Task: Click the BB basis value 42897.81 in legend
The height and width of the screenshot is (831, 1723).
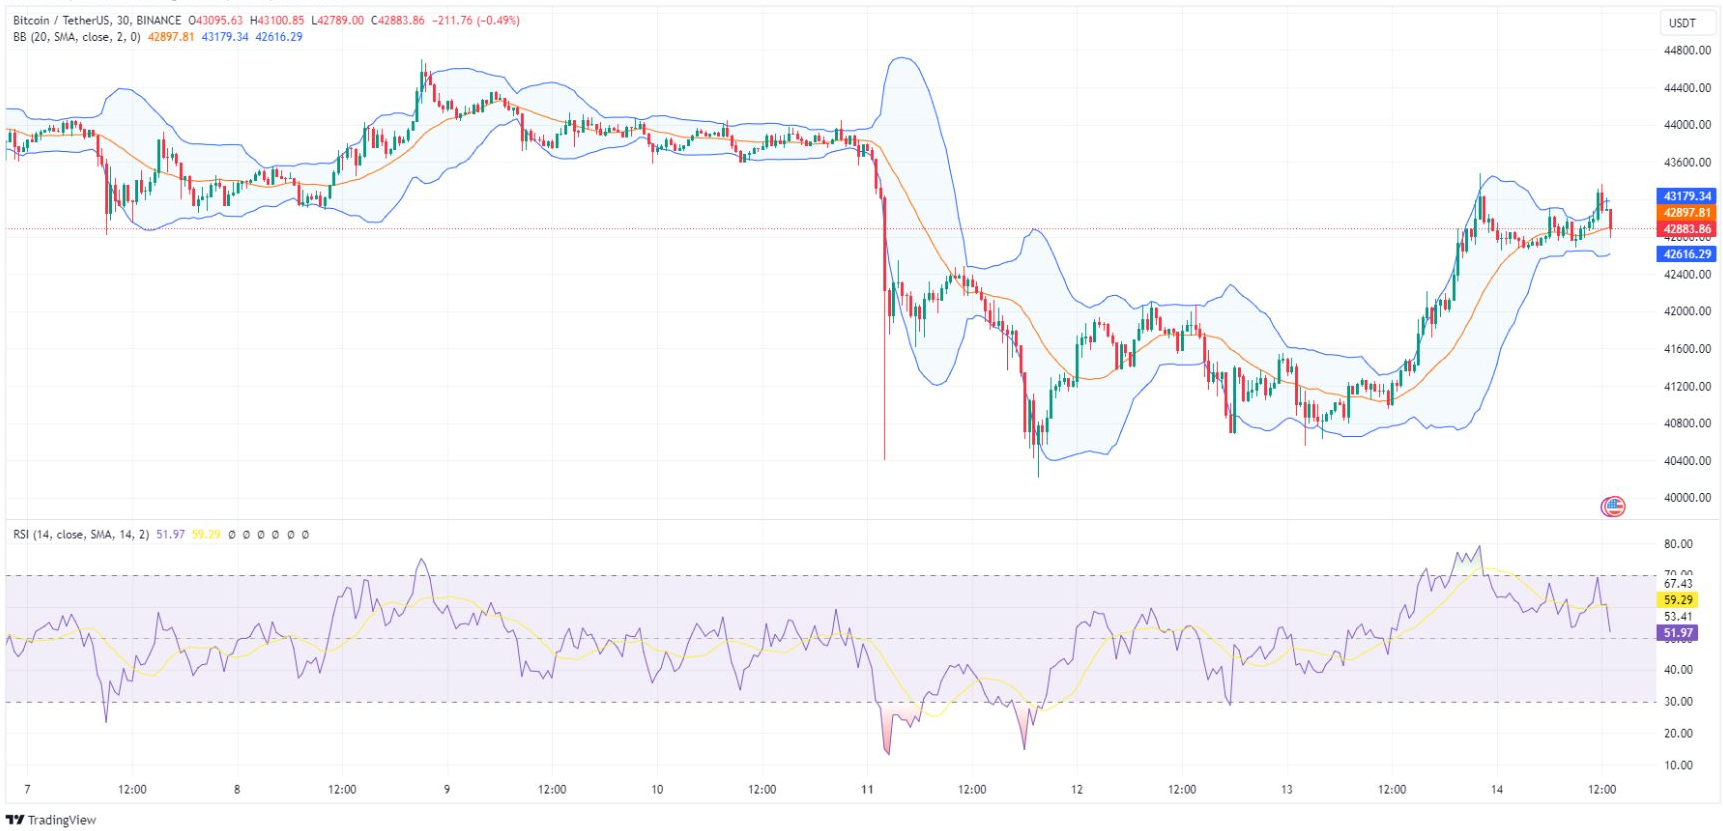Action: [x=171, y=37]
